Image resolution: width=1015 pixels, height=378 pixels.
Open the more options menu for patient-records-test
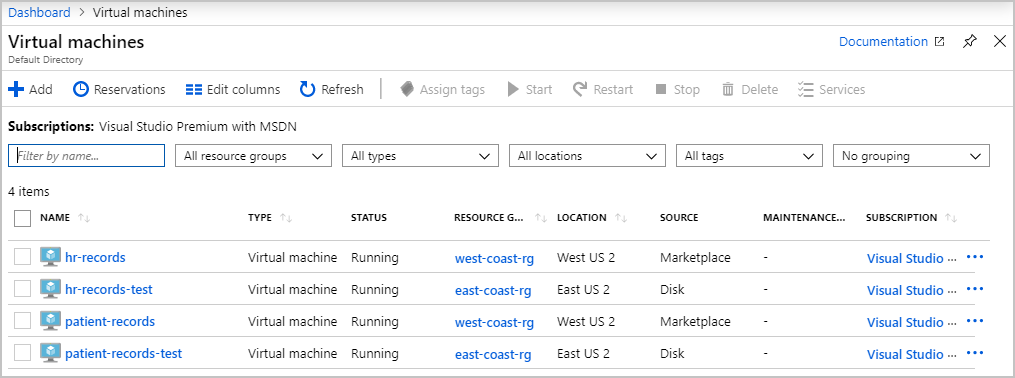pyautogui.click(x=974, y=353)
